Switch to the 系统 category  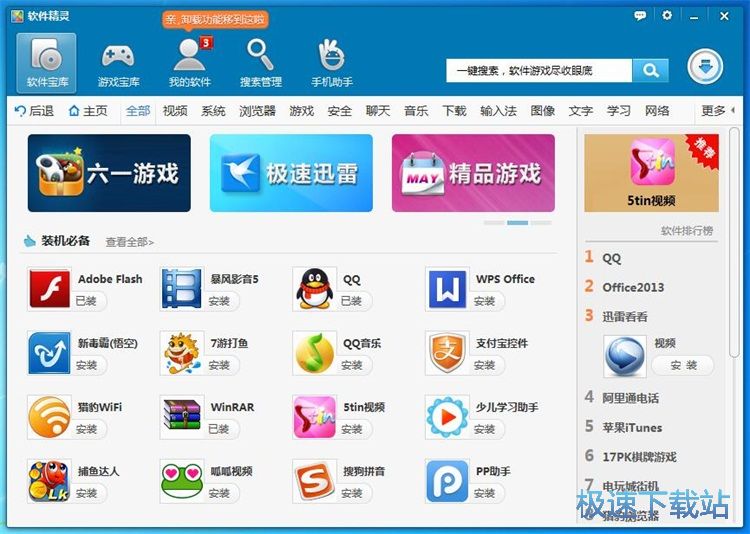point(213,111)
